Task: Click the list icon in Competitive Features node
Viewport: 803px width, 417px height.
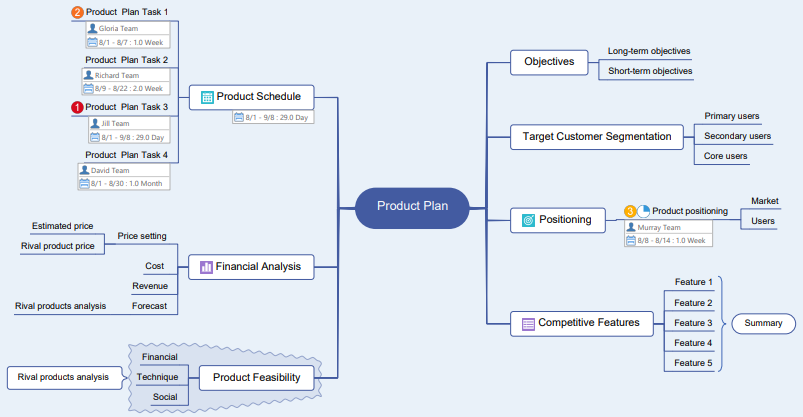Action: pyautogui.click(x=528, y=323)
